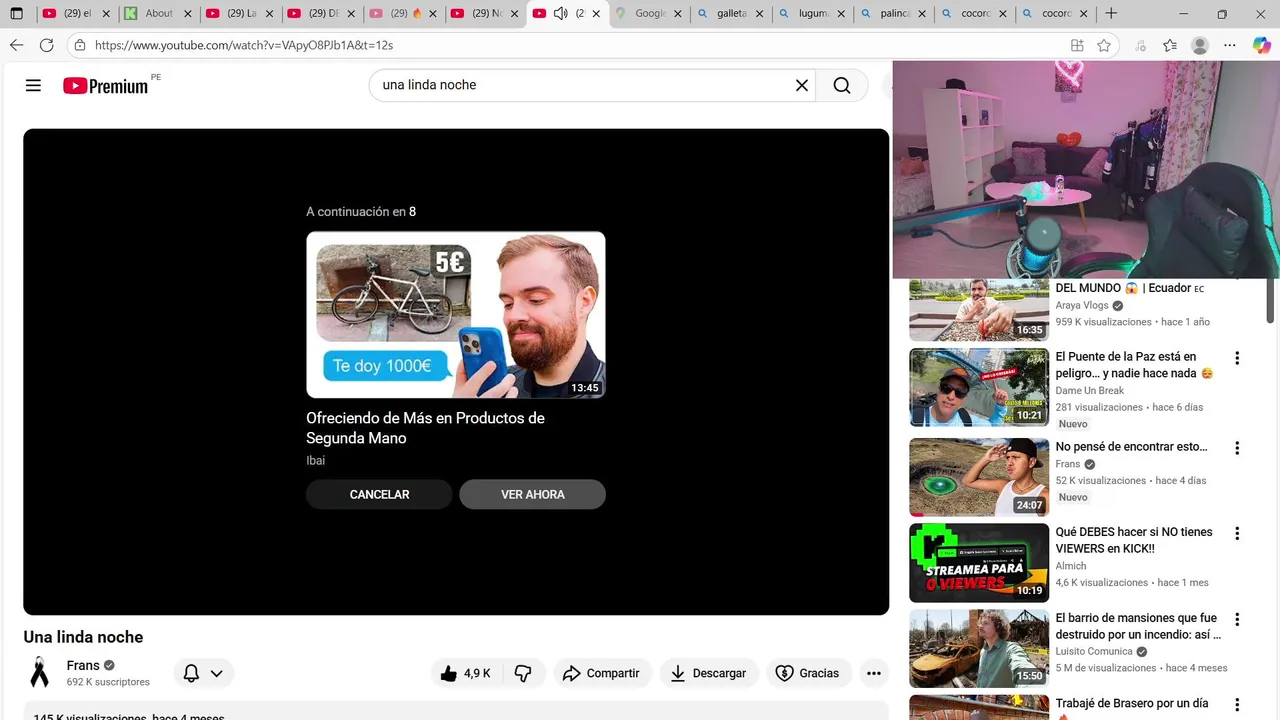Open the browser split screen icon

coord(1077,45)
